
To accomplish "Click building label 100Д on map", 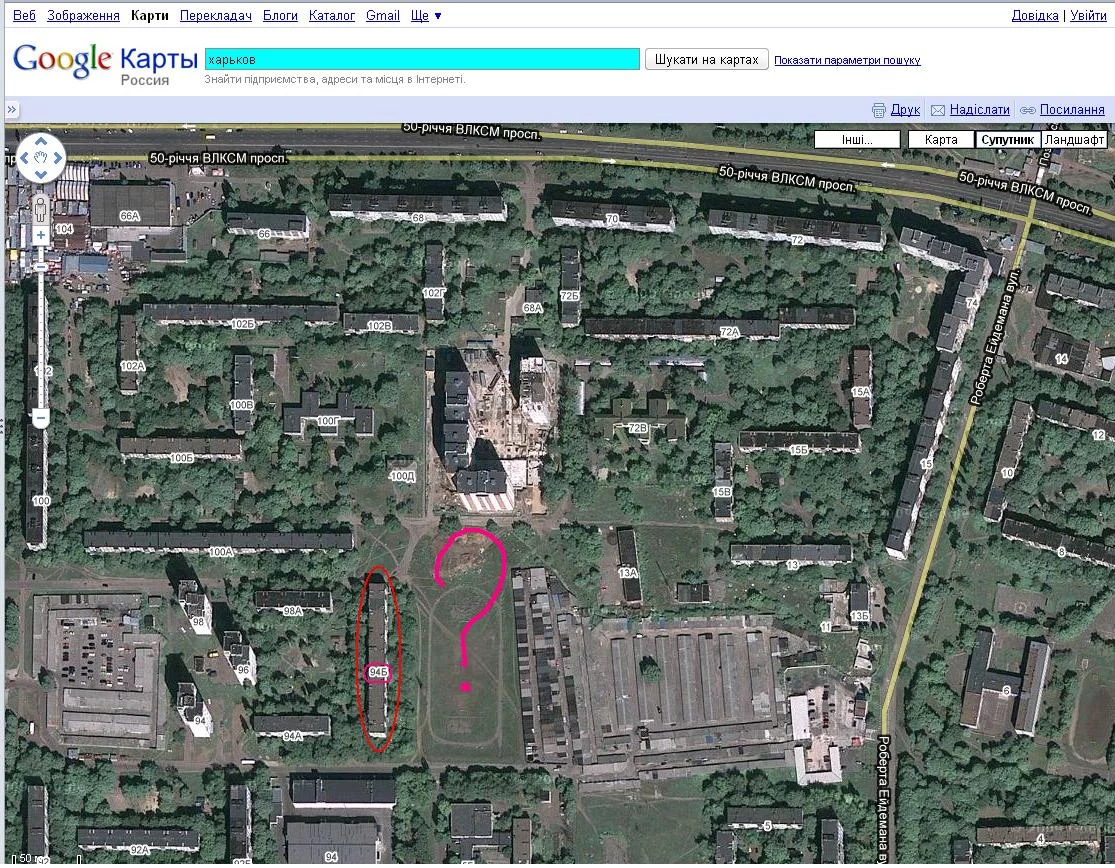I will click(x=403, y=476).
